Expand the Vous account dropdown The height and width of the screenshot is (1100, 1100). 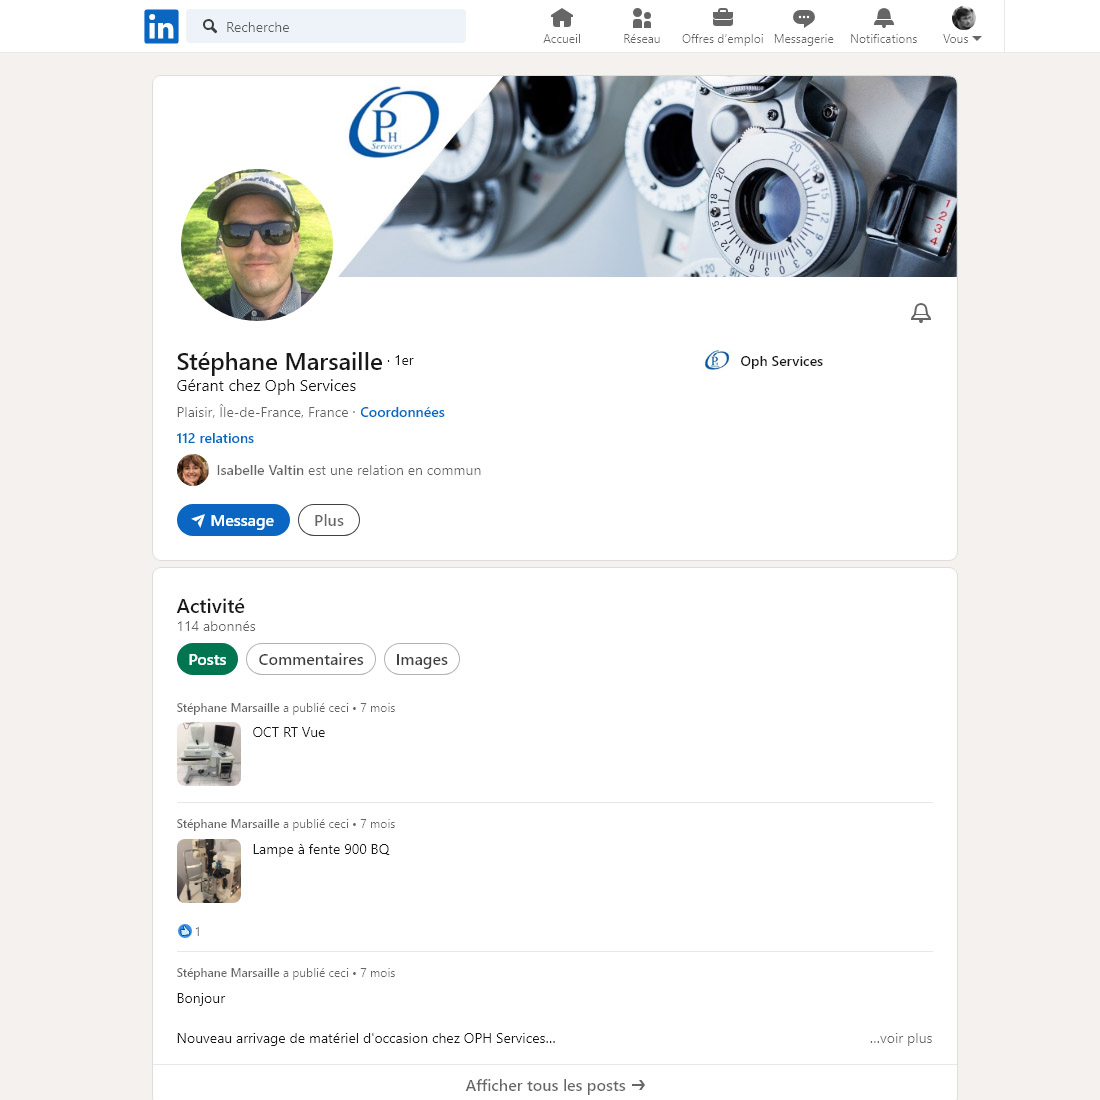coord(962,27)
